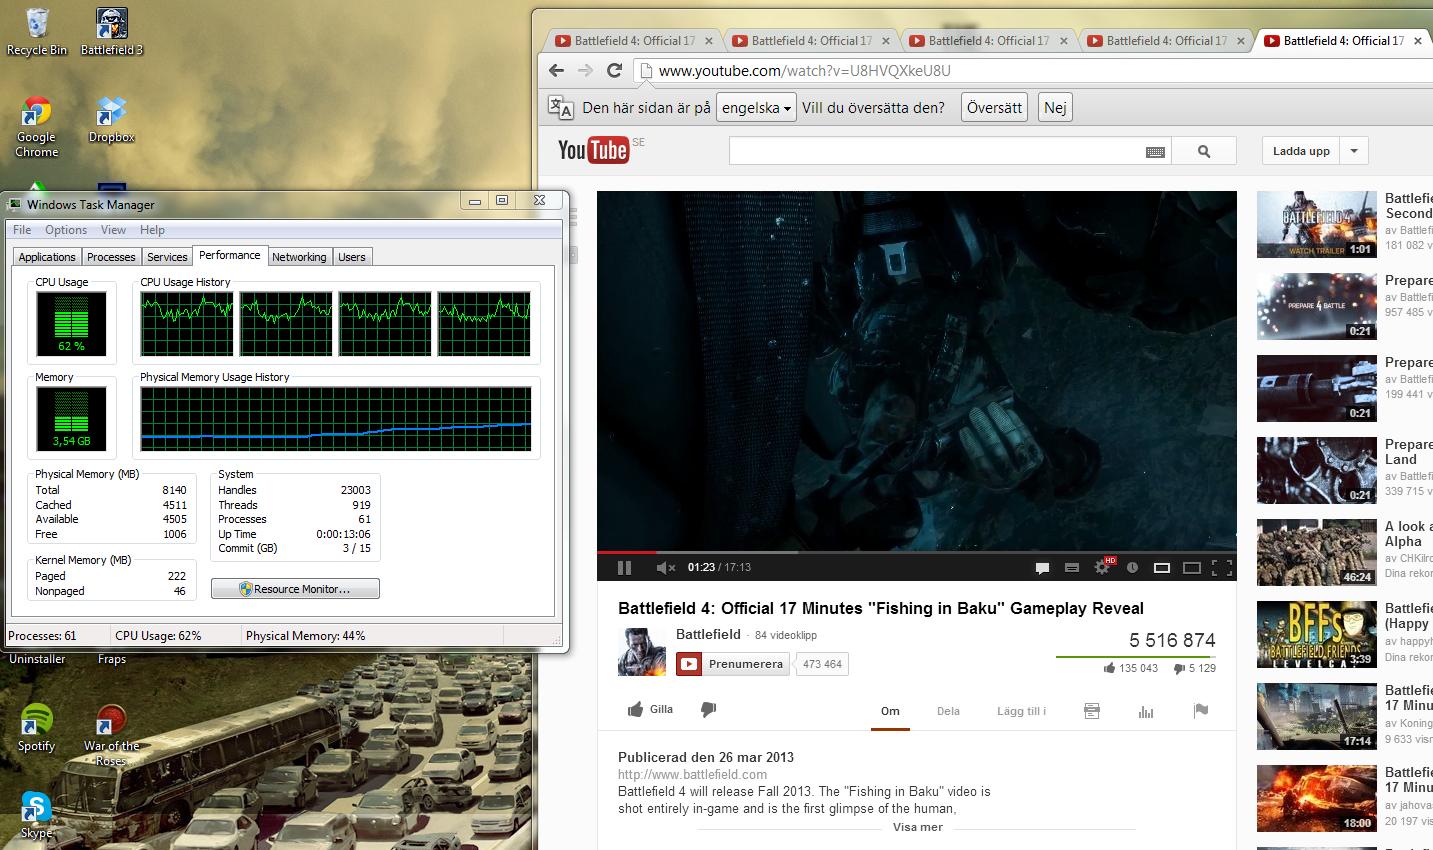The width and height of the screenshot is (1433, 850).
Task: Expand description with Visa mer
Action: pos(917,827)
